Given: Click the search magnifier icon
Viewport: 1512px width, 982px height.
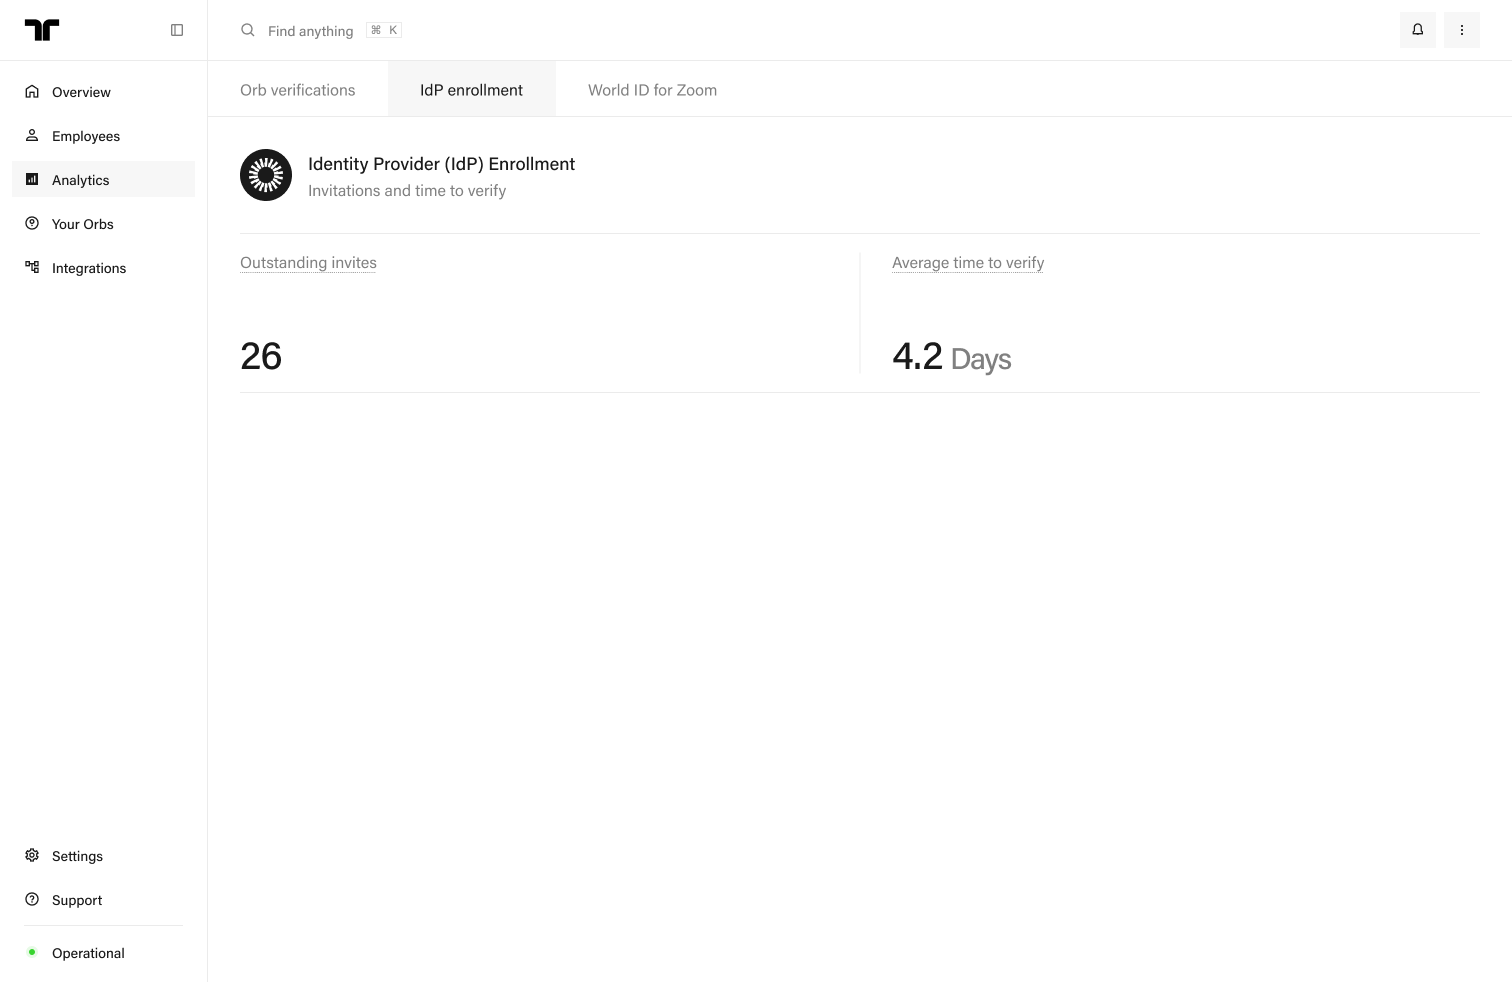Looking at the screenshot, I should [x=248, y=30].
